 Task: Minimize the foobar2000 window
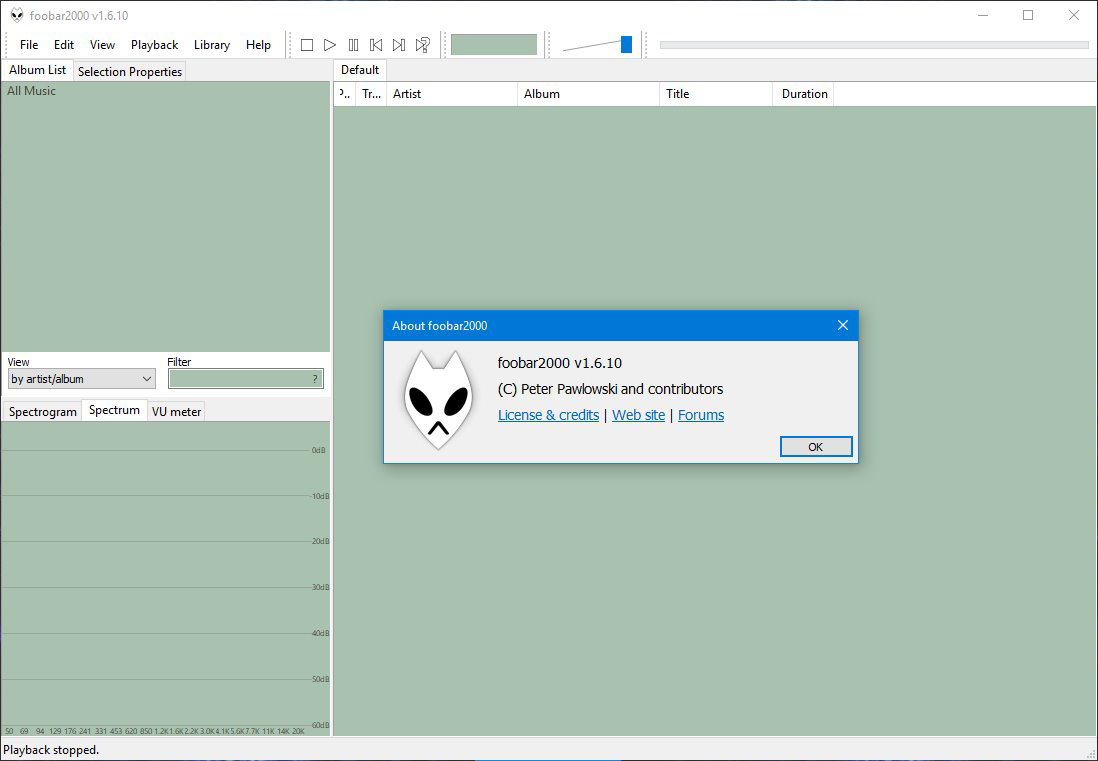tap(983, 15)
